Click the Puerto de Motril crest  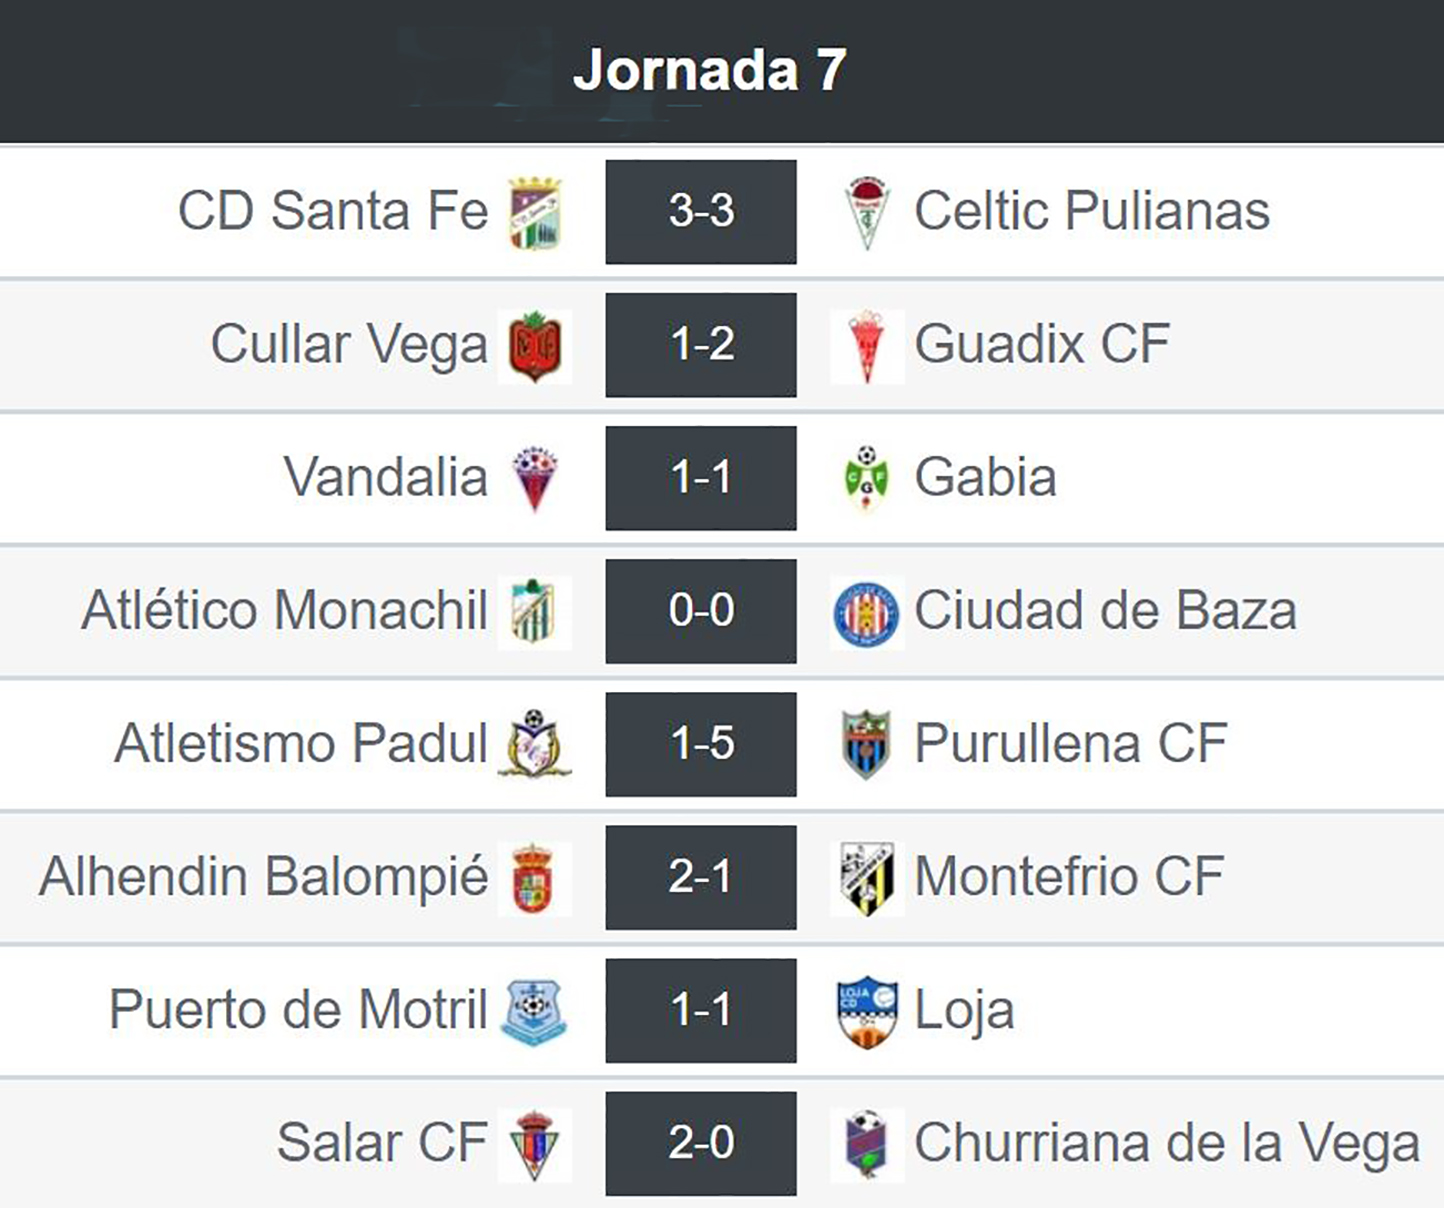click(x=535, y=1011)
